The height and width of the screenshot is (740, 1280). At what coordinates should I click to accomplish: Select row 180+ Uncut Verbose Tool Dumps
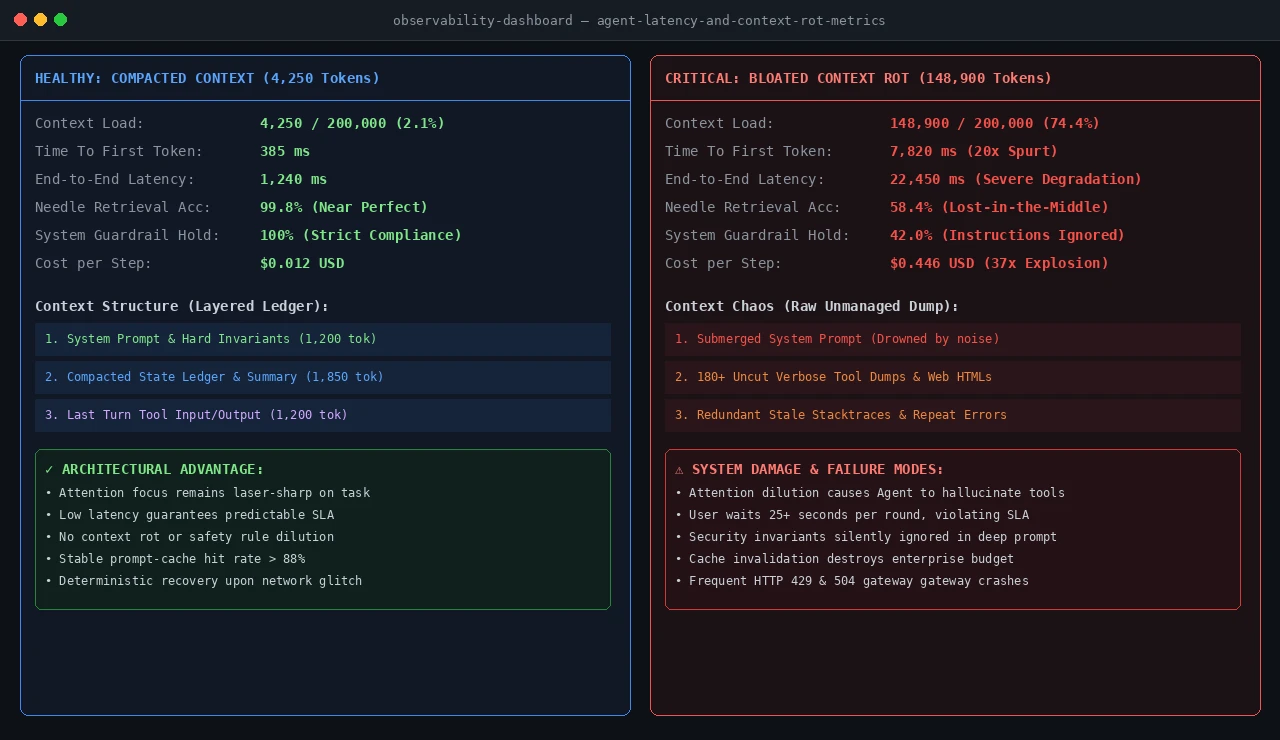(953, 377)
